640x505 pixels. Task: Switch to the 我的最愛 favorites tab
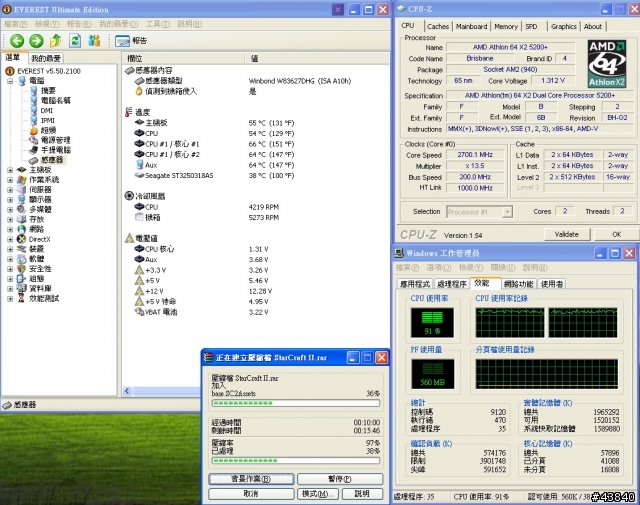pos(46,58)
